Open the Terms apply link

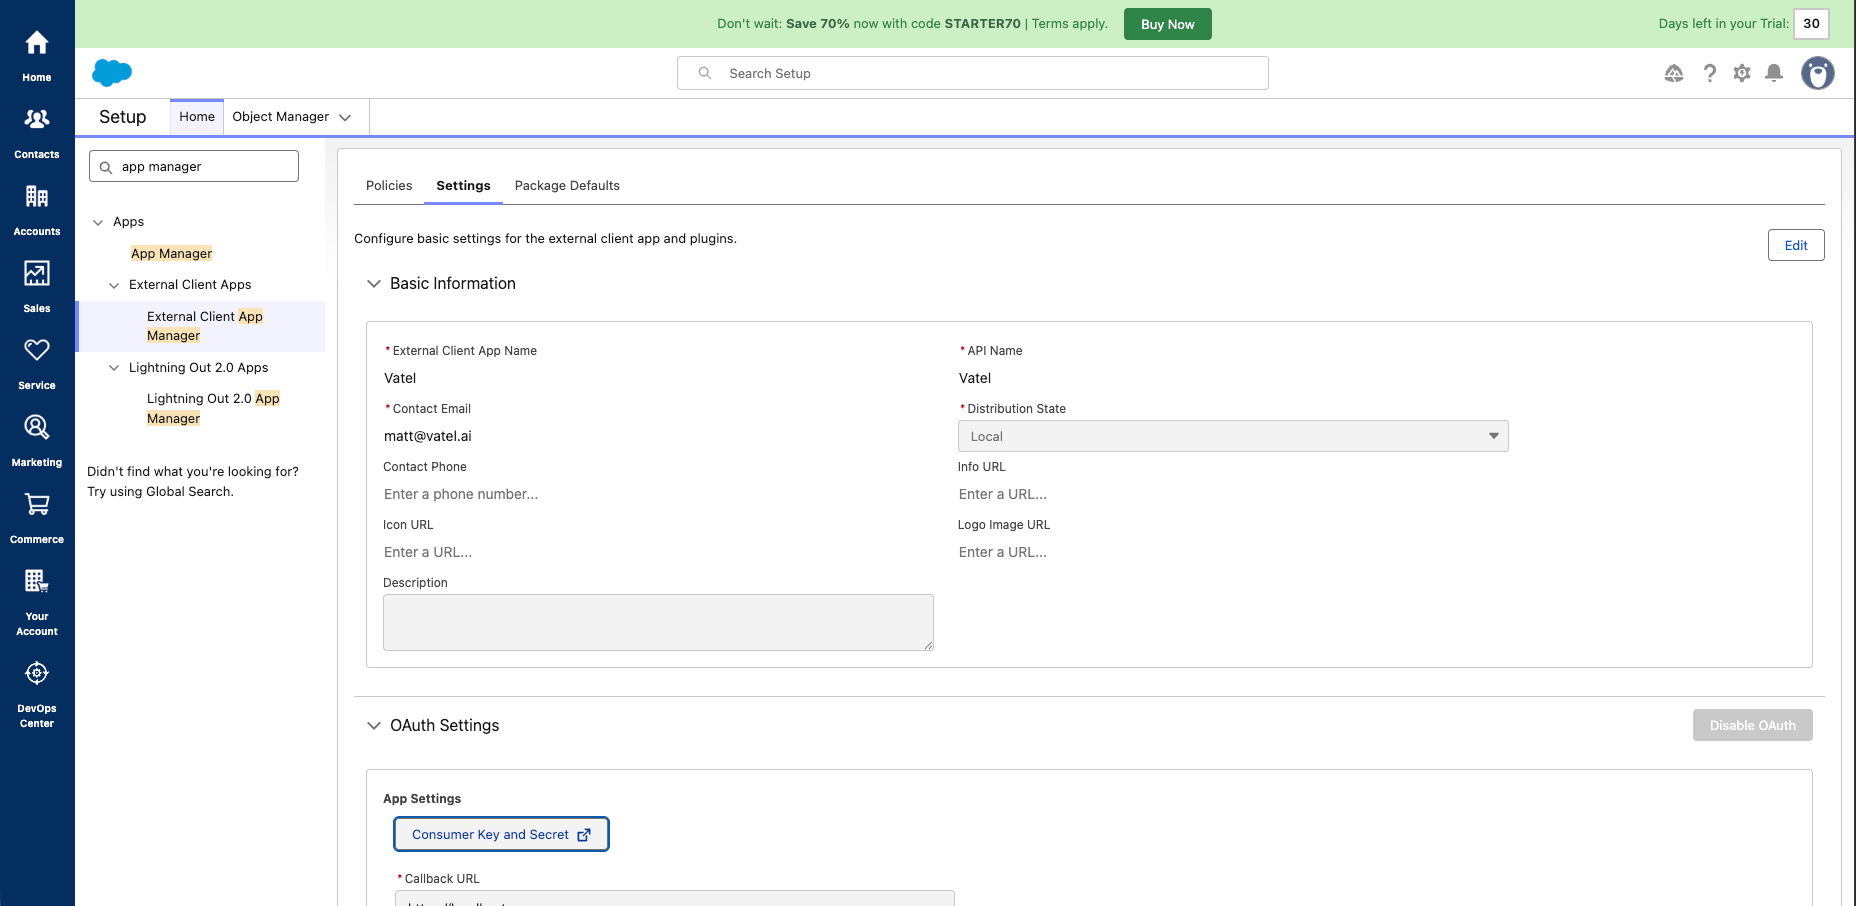pyautogui.click(x=1069, y=24)
